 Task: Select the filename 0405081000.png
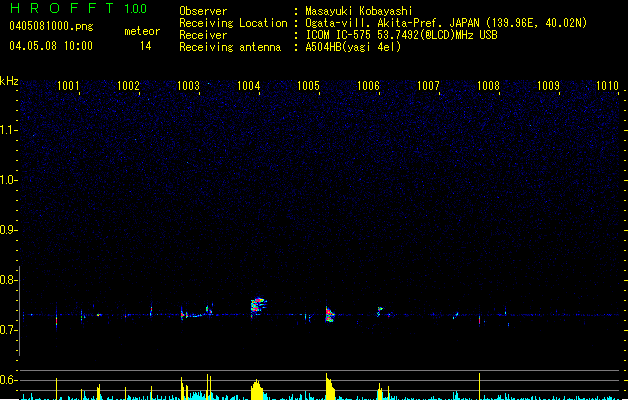(x=51, y=26)
